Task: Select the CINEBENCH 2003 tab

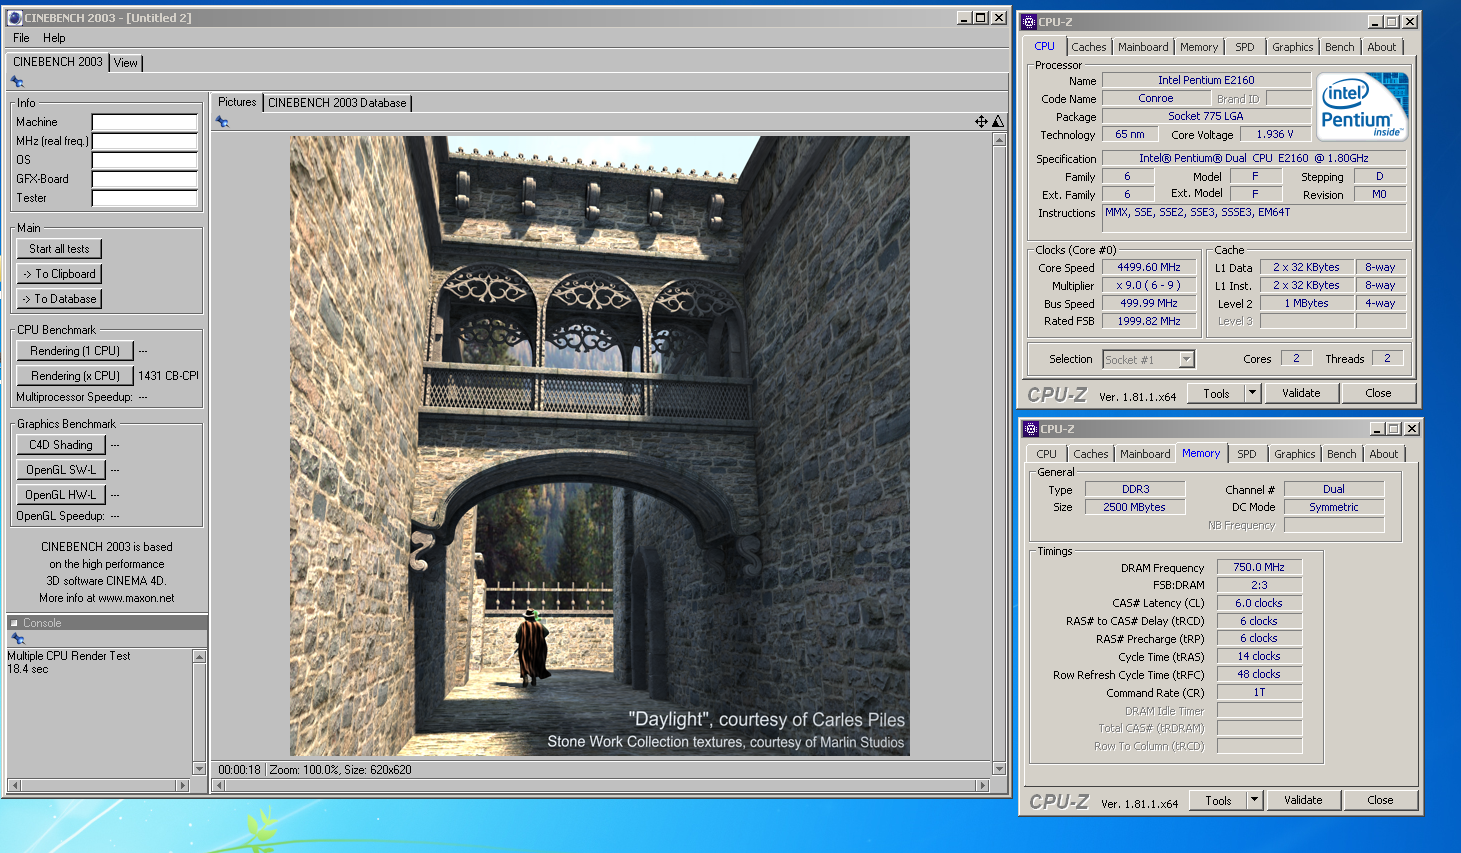Action: tap(58, 62)
